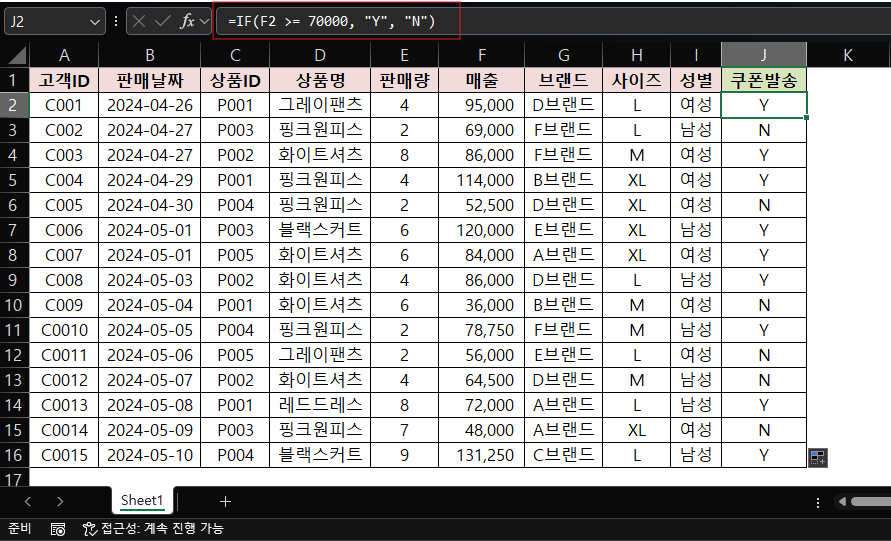Open accessibility status: 계속 진행 가능
Screen dimensions: 891x541
tap(153, 529)
